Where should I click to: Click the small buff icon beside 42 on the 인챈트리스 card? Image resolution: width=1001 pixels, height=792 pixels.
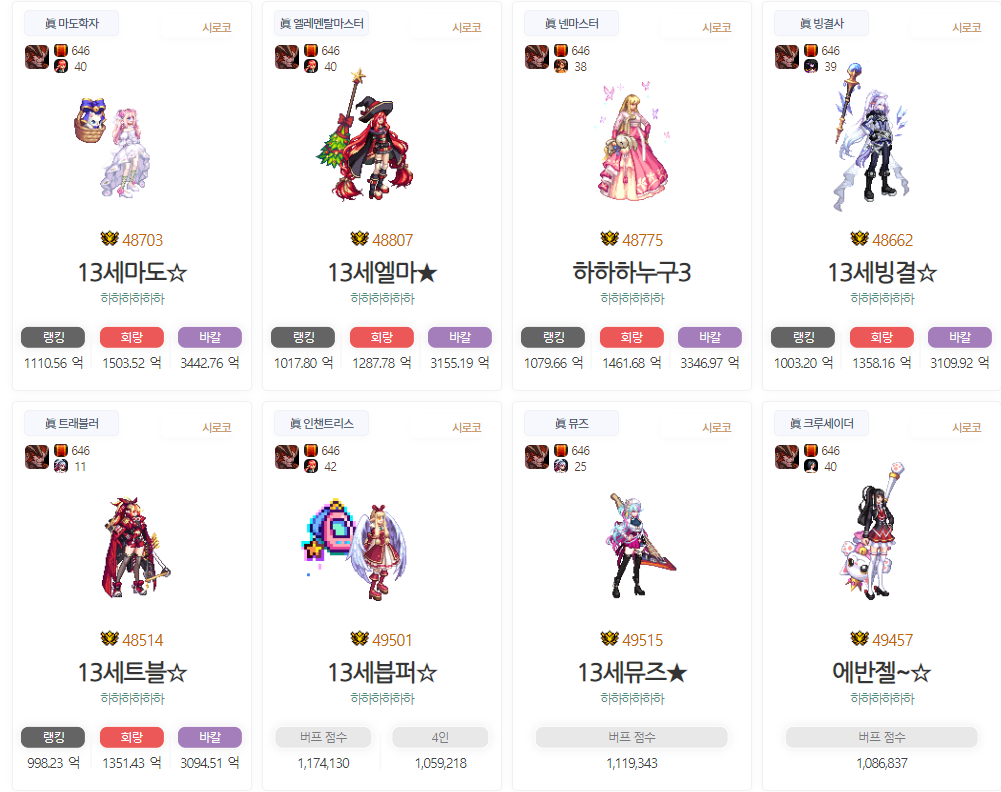coord(311,467)
